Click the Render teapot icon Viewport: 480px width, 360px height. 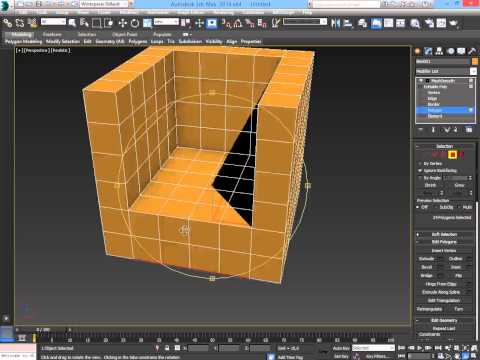454,23
